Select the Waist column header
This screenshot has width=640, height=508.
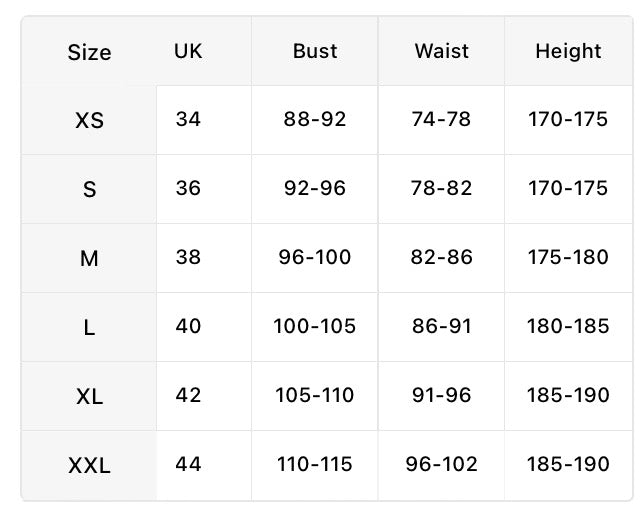442,51
